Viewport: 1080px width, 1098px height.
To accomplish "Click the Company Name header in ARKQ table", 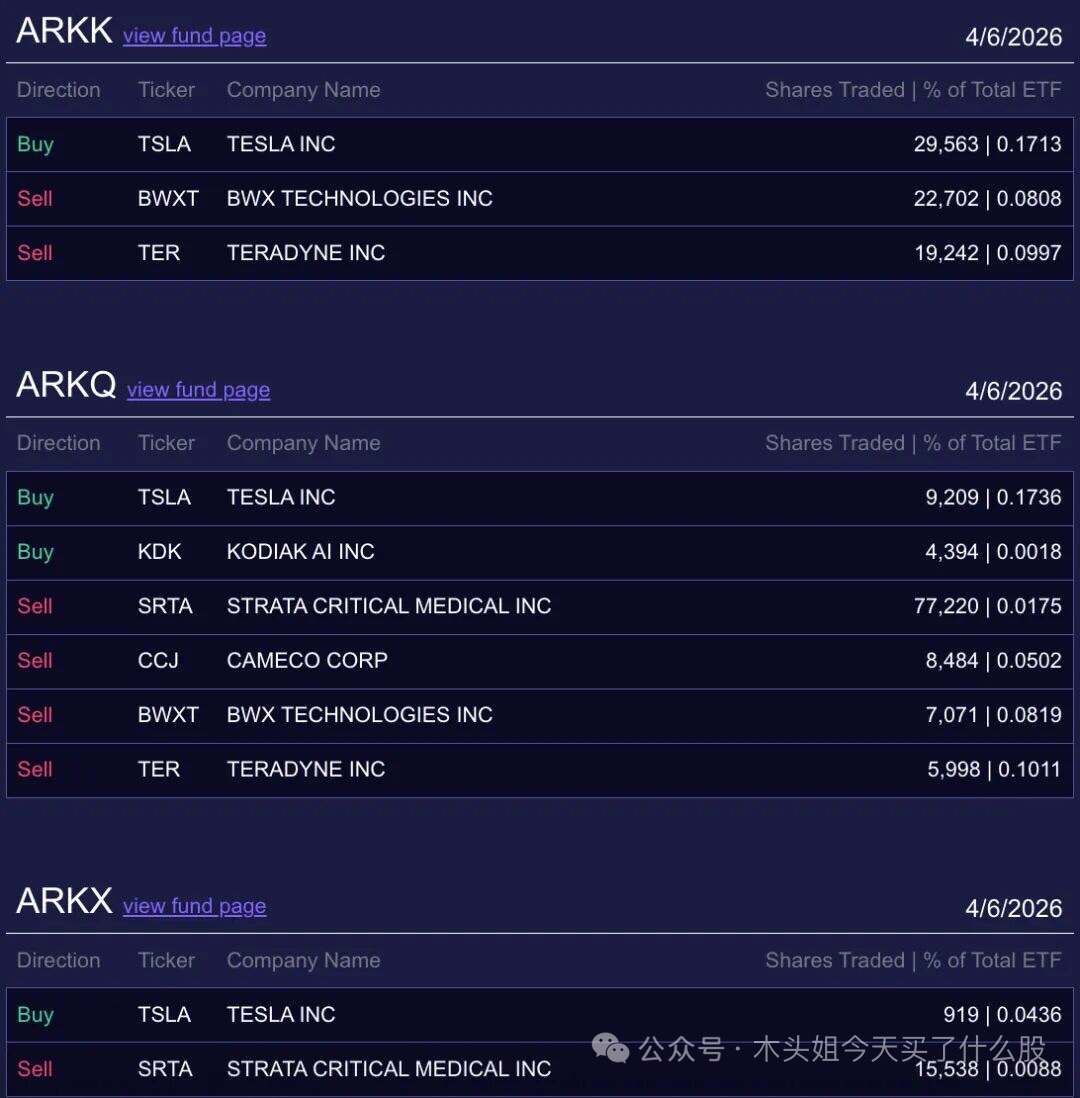I will [303, 443].
